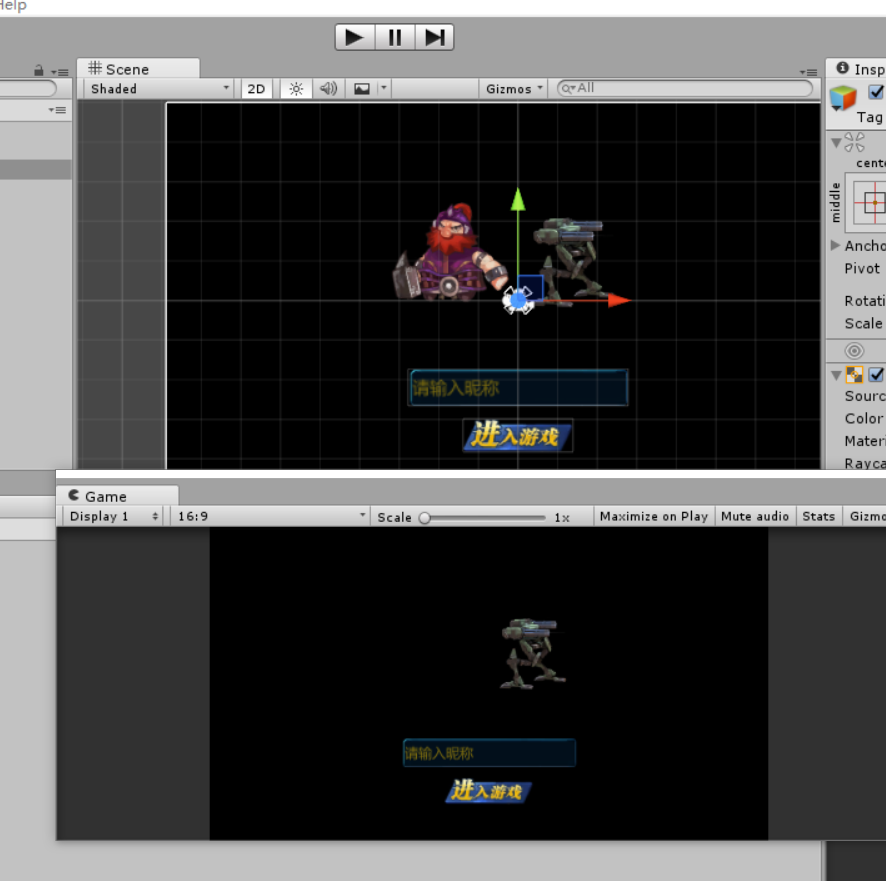Click the Pivot label in Inspector
The image size is (886, 881).
pyautogui.click(x=862, y=268)
